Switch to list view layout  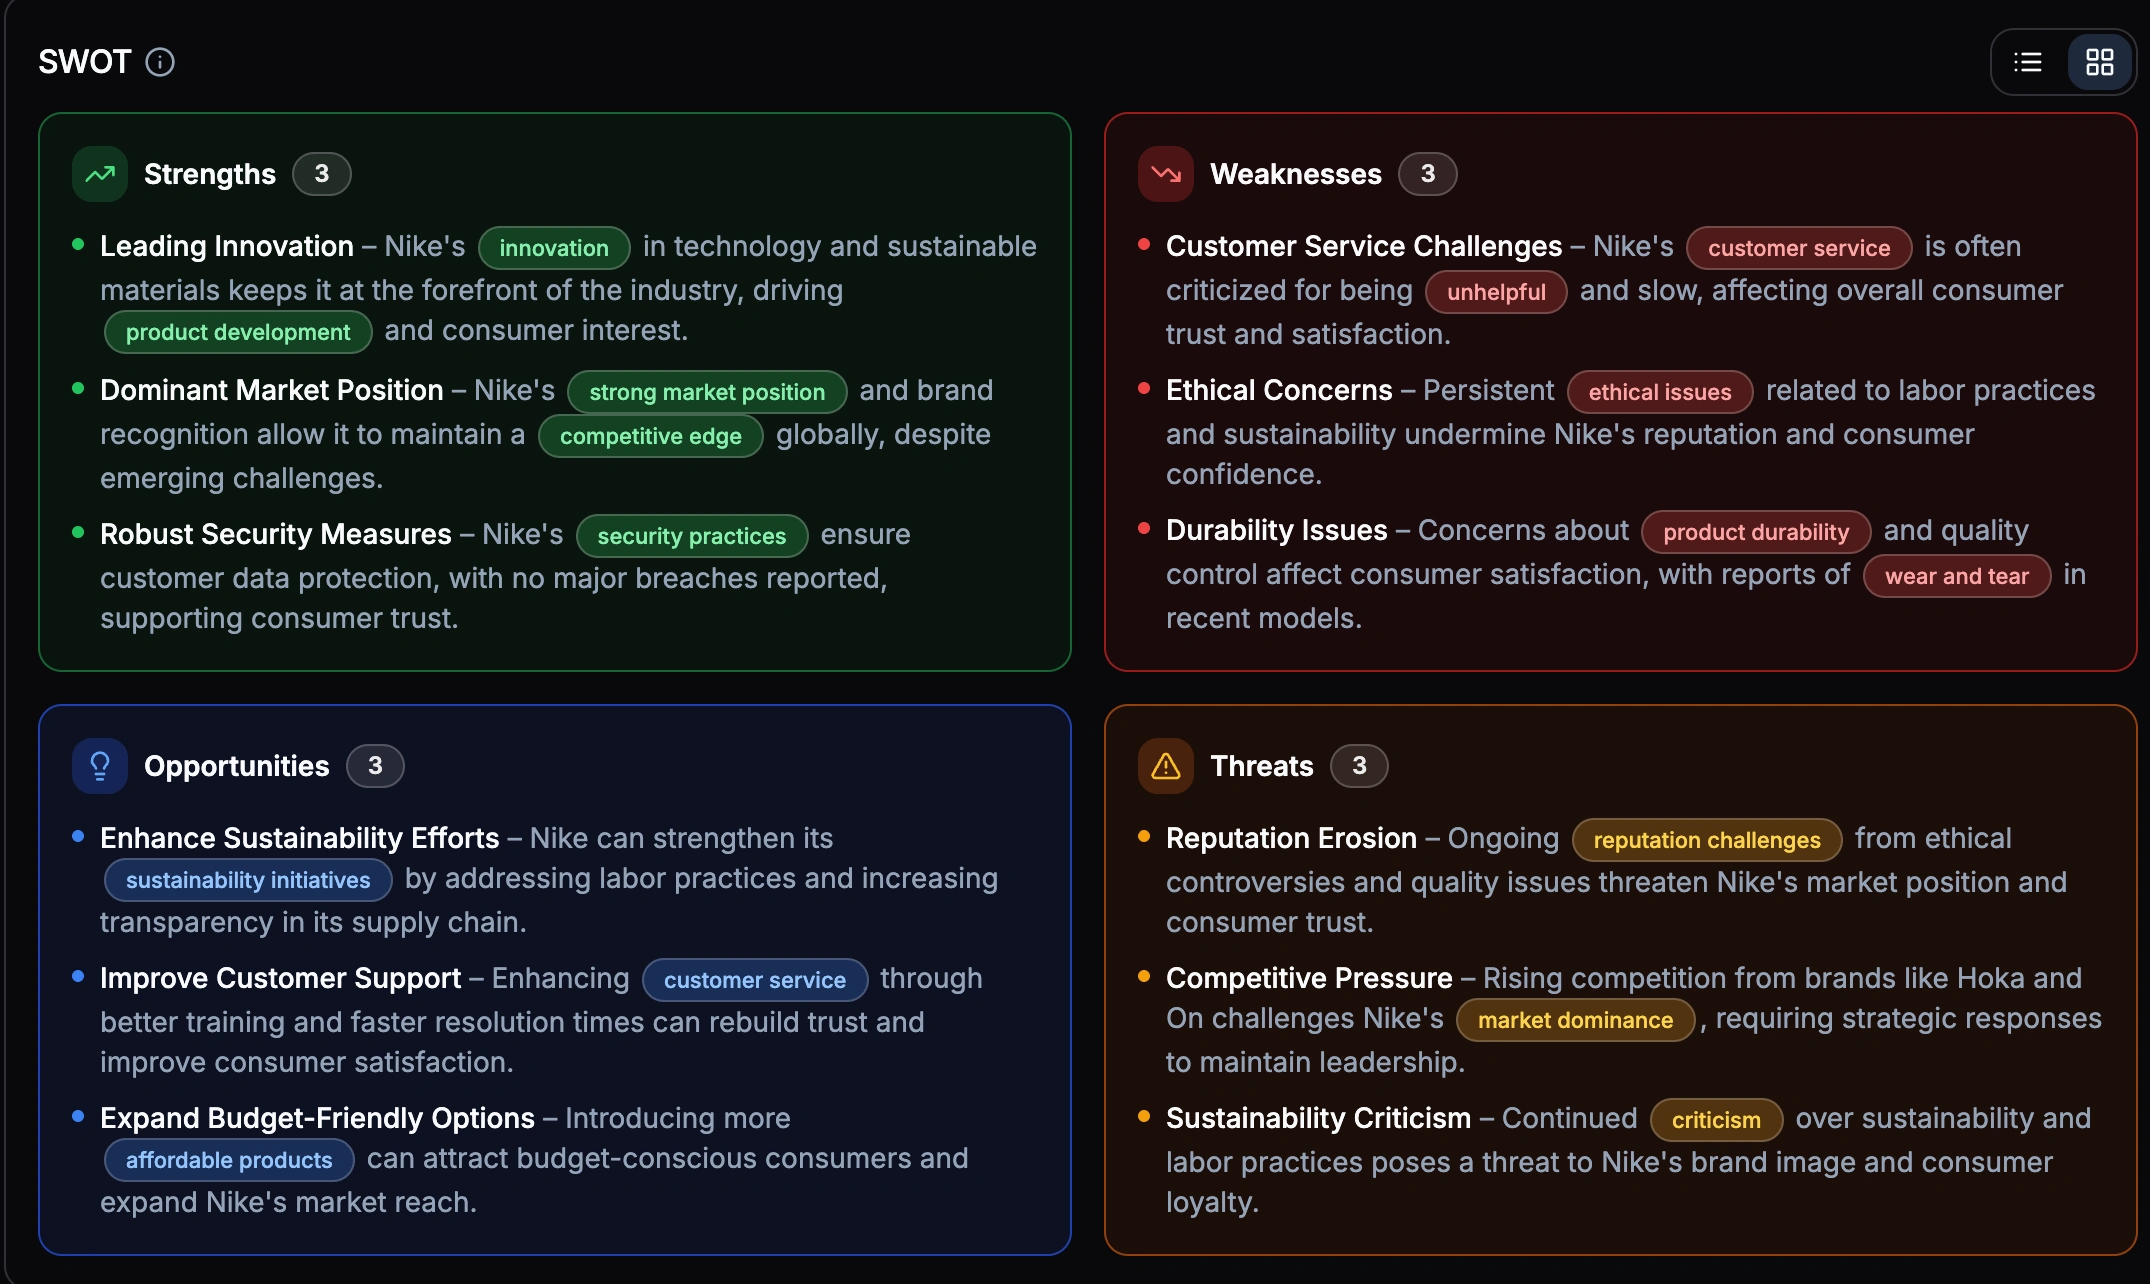[x=2027, y=62]
